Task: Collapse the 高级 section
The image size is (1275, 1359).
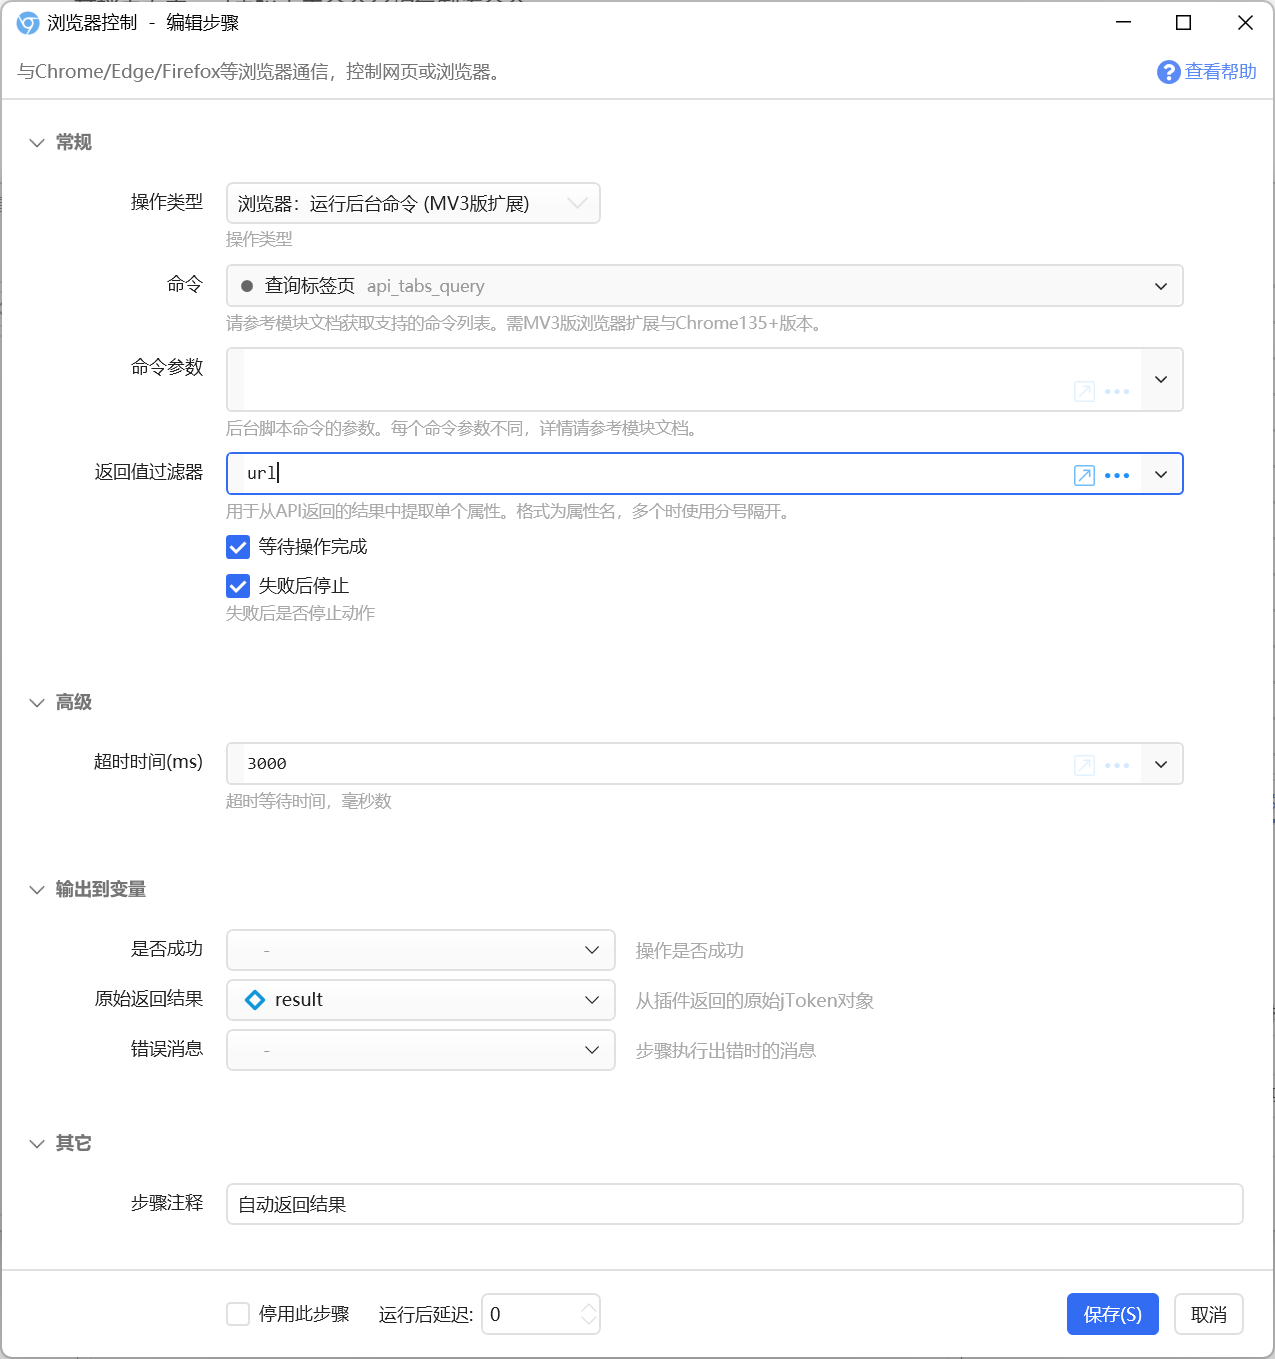Action: (x=37, y=703)
